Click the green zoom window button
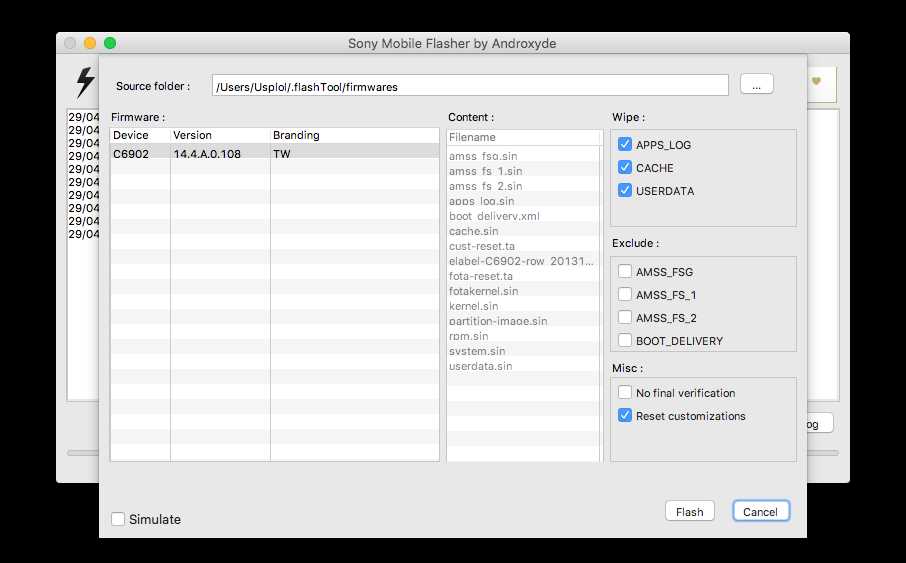 110,43
